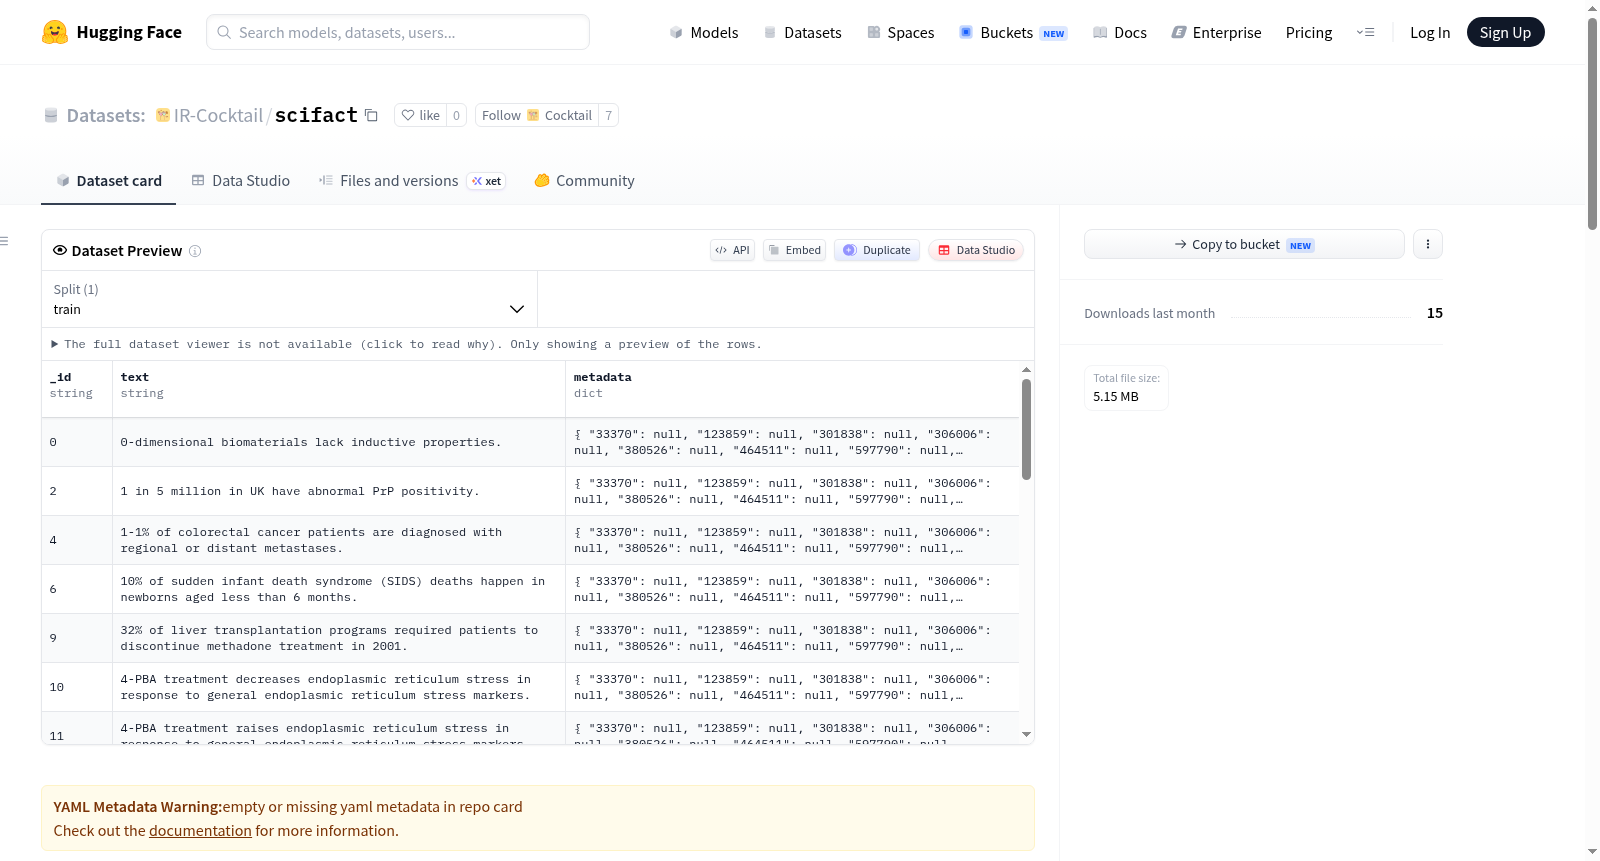Copy dataset name with the copy icon
This screenshot has width=1600, height=861.
[x=371, y=115]
